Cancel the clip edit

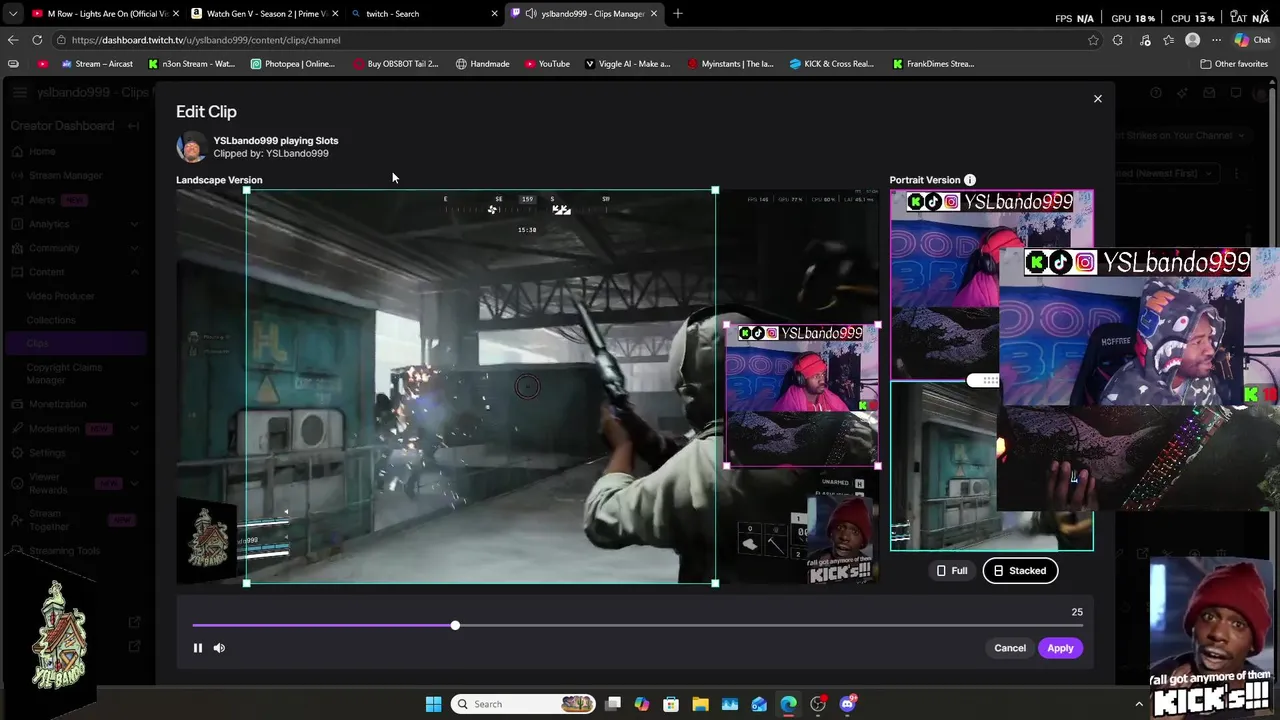pos(1010,648)
